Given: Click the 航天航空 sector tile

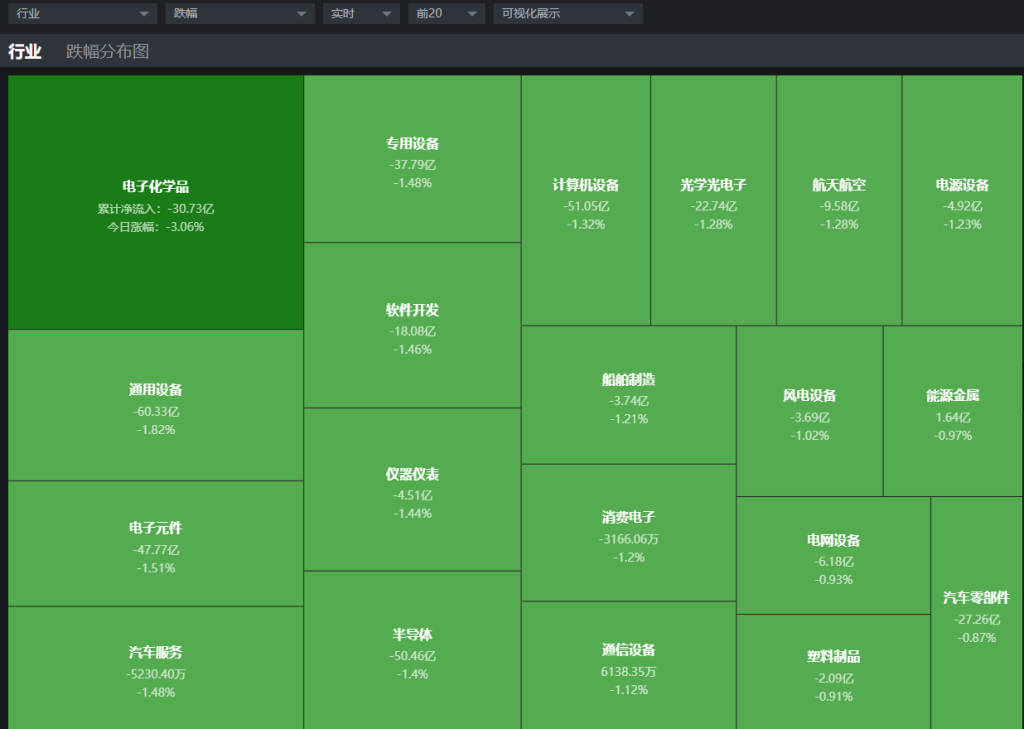Looking at the screenshot, I should pyautogui.click(x=839, y=201).
